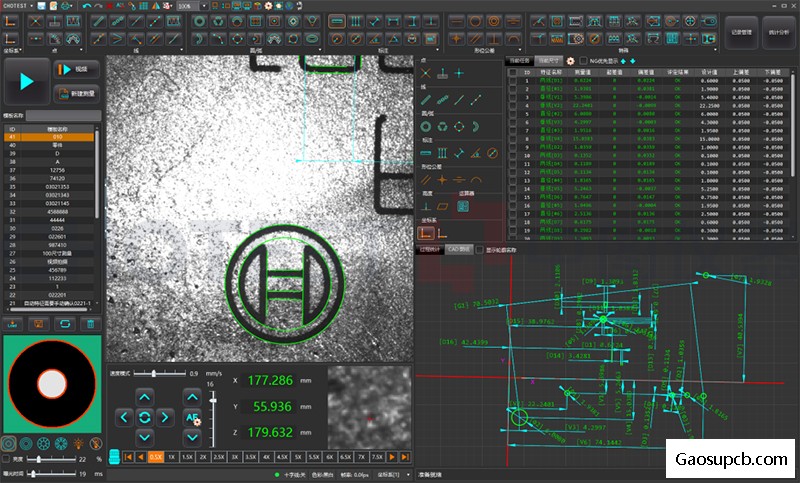Select the angle dimension tool in ribbon

click(374, 39)
